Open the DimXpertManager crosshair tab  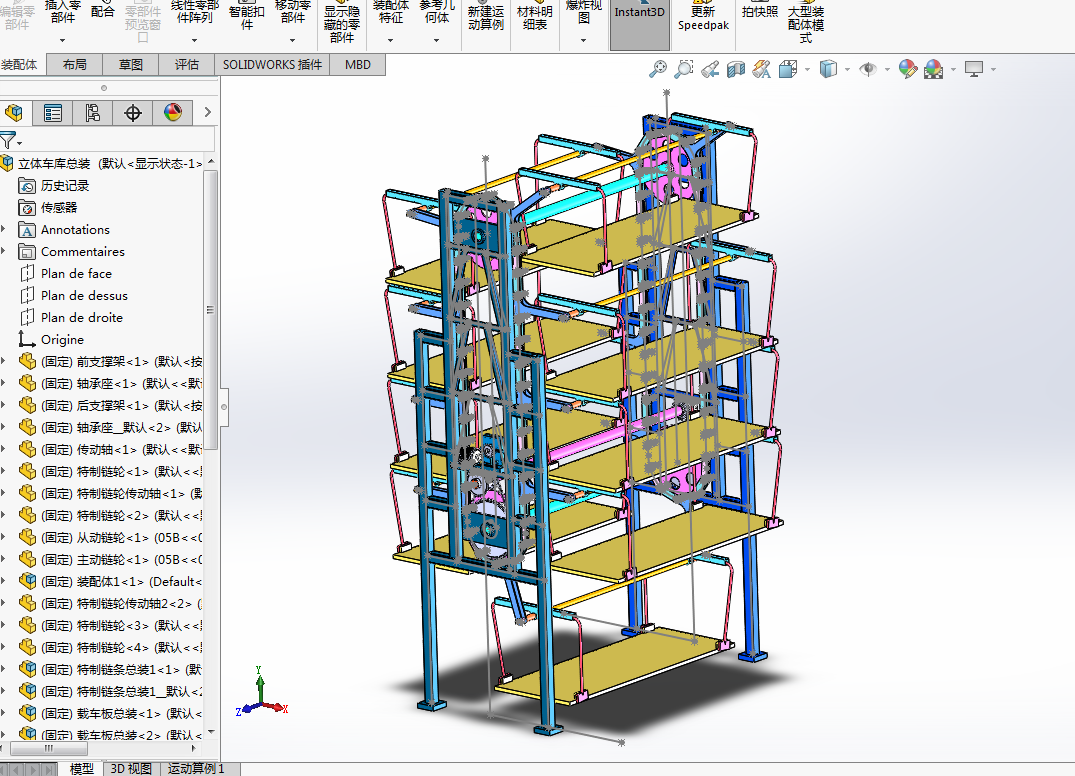pyautogui.click(x=132, y=112)
